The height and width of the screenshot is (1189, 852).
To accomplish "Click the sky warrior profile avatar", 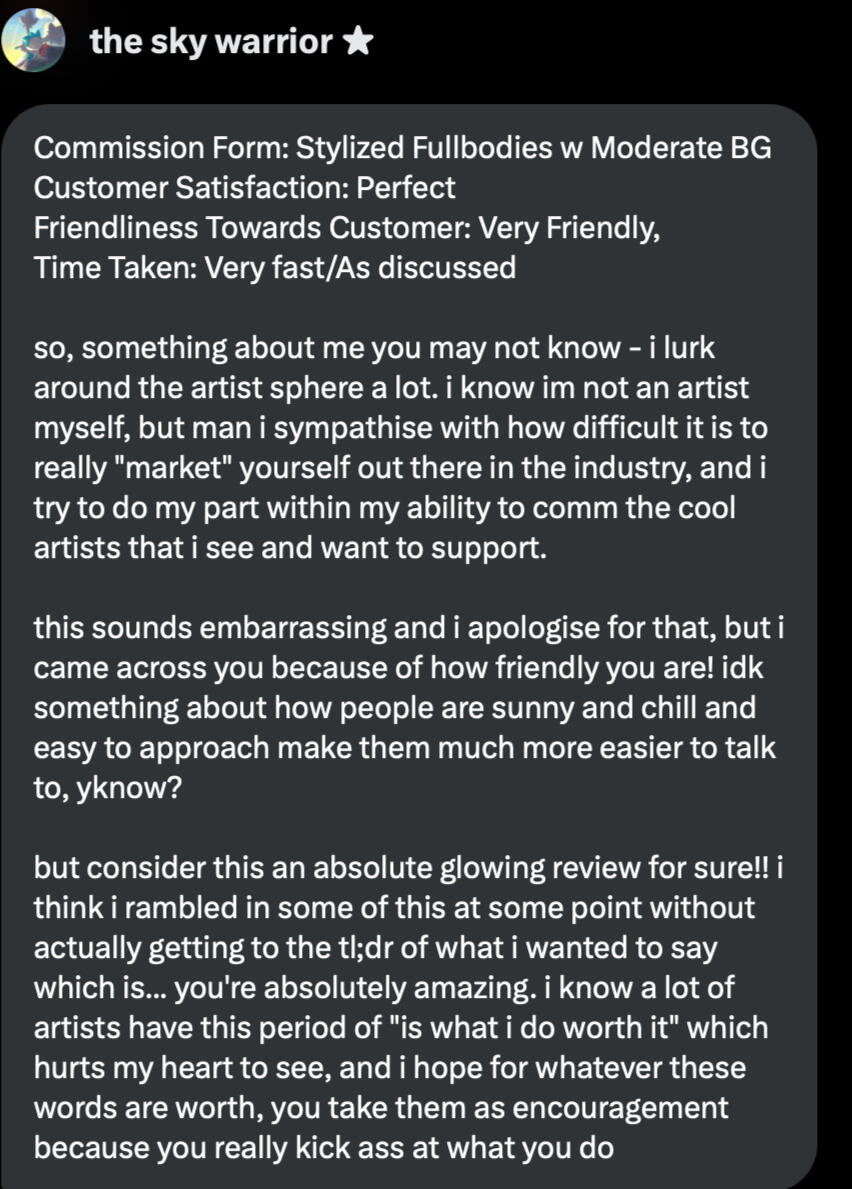I will 33,41.
